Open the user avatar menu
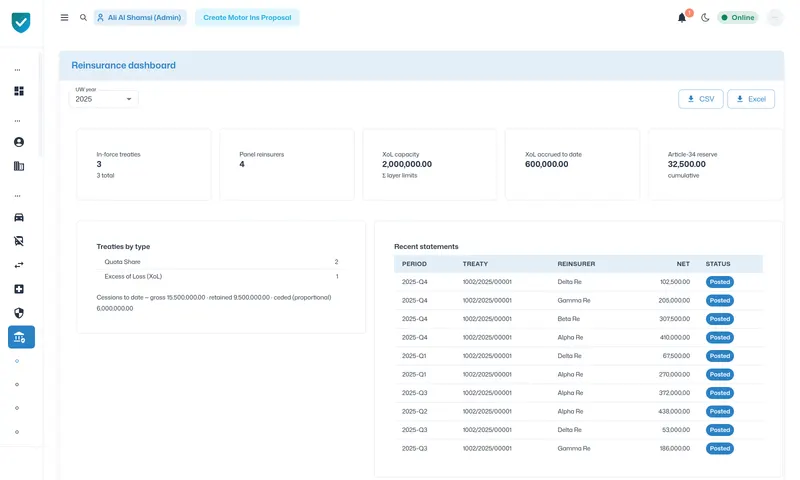Viewport: 800px width, 480px height. (774, 17)
